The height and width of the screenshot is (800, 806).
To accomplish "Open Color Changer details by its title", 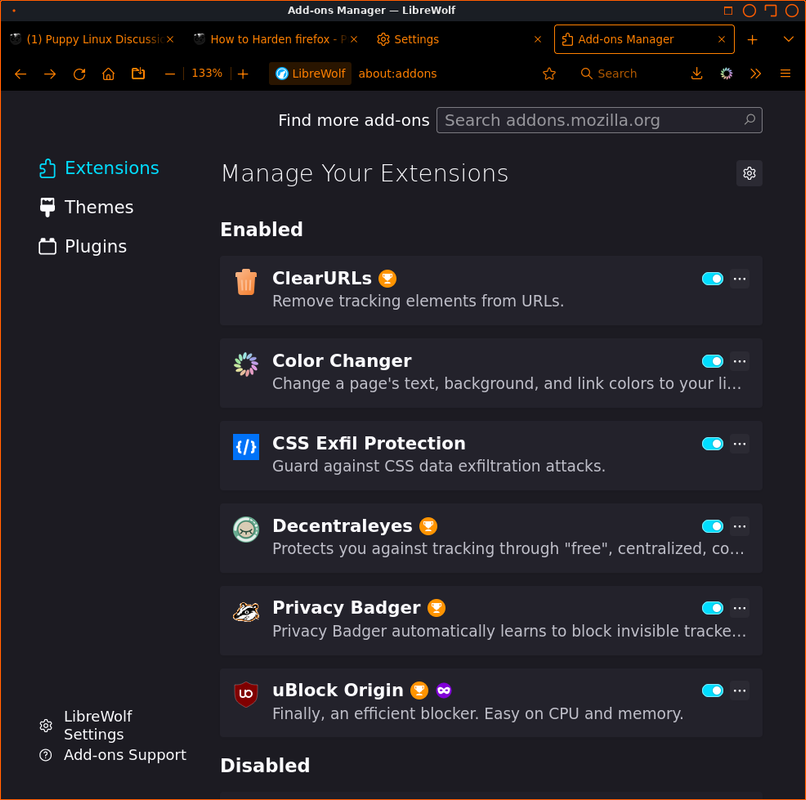I will (342, 361).
